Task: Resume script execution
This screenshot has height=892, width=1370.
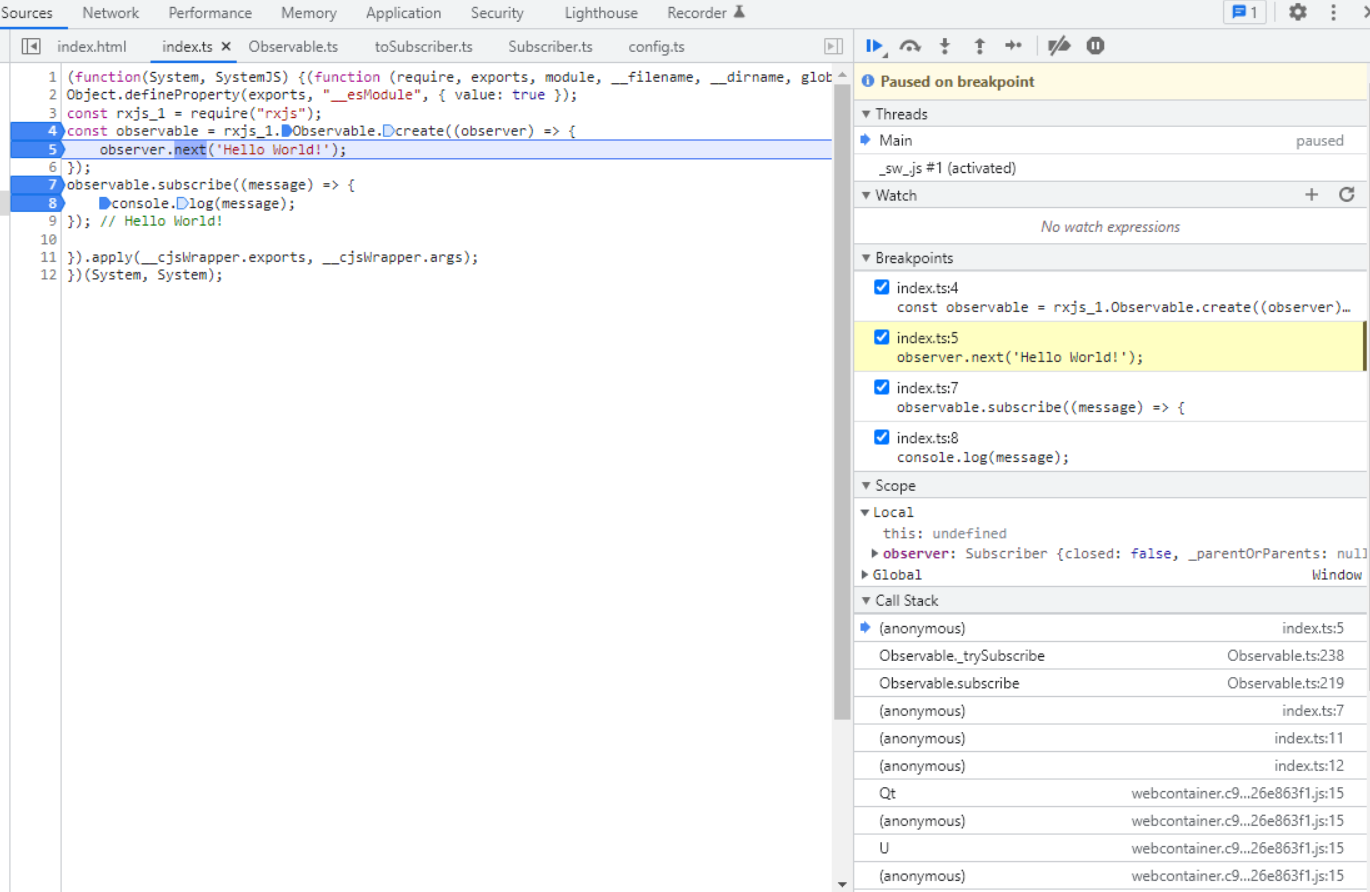Action: coord(874,46)
